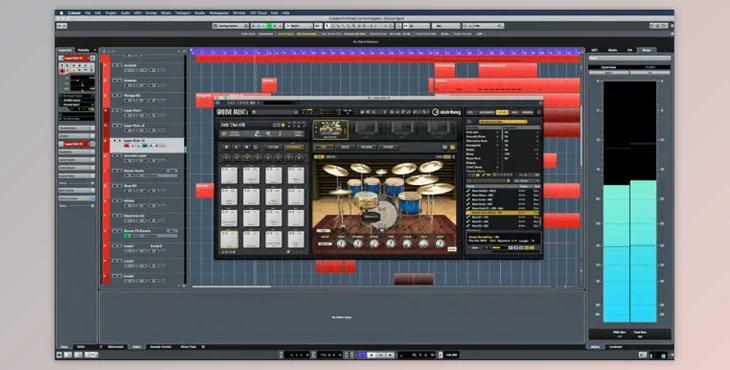730x370 pixels.
Task: Solo the Drums Room track
Action: pos(119,171)
